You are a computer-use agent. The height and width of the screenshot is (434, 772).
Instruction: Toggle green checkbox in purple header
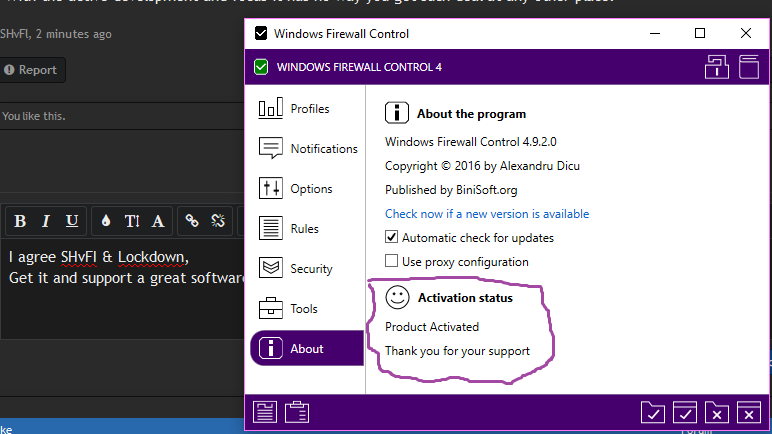click(x=261, y=67)
